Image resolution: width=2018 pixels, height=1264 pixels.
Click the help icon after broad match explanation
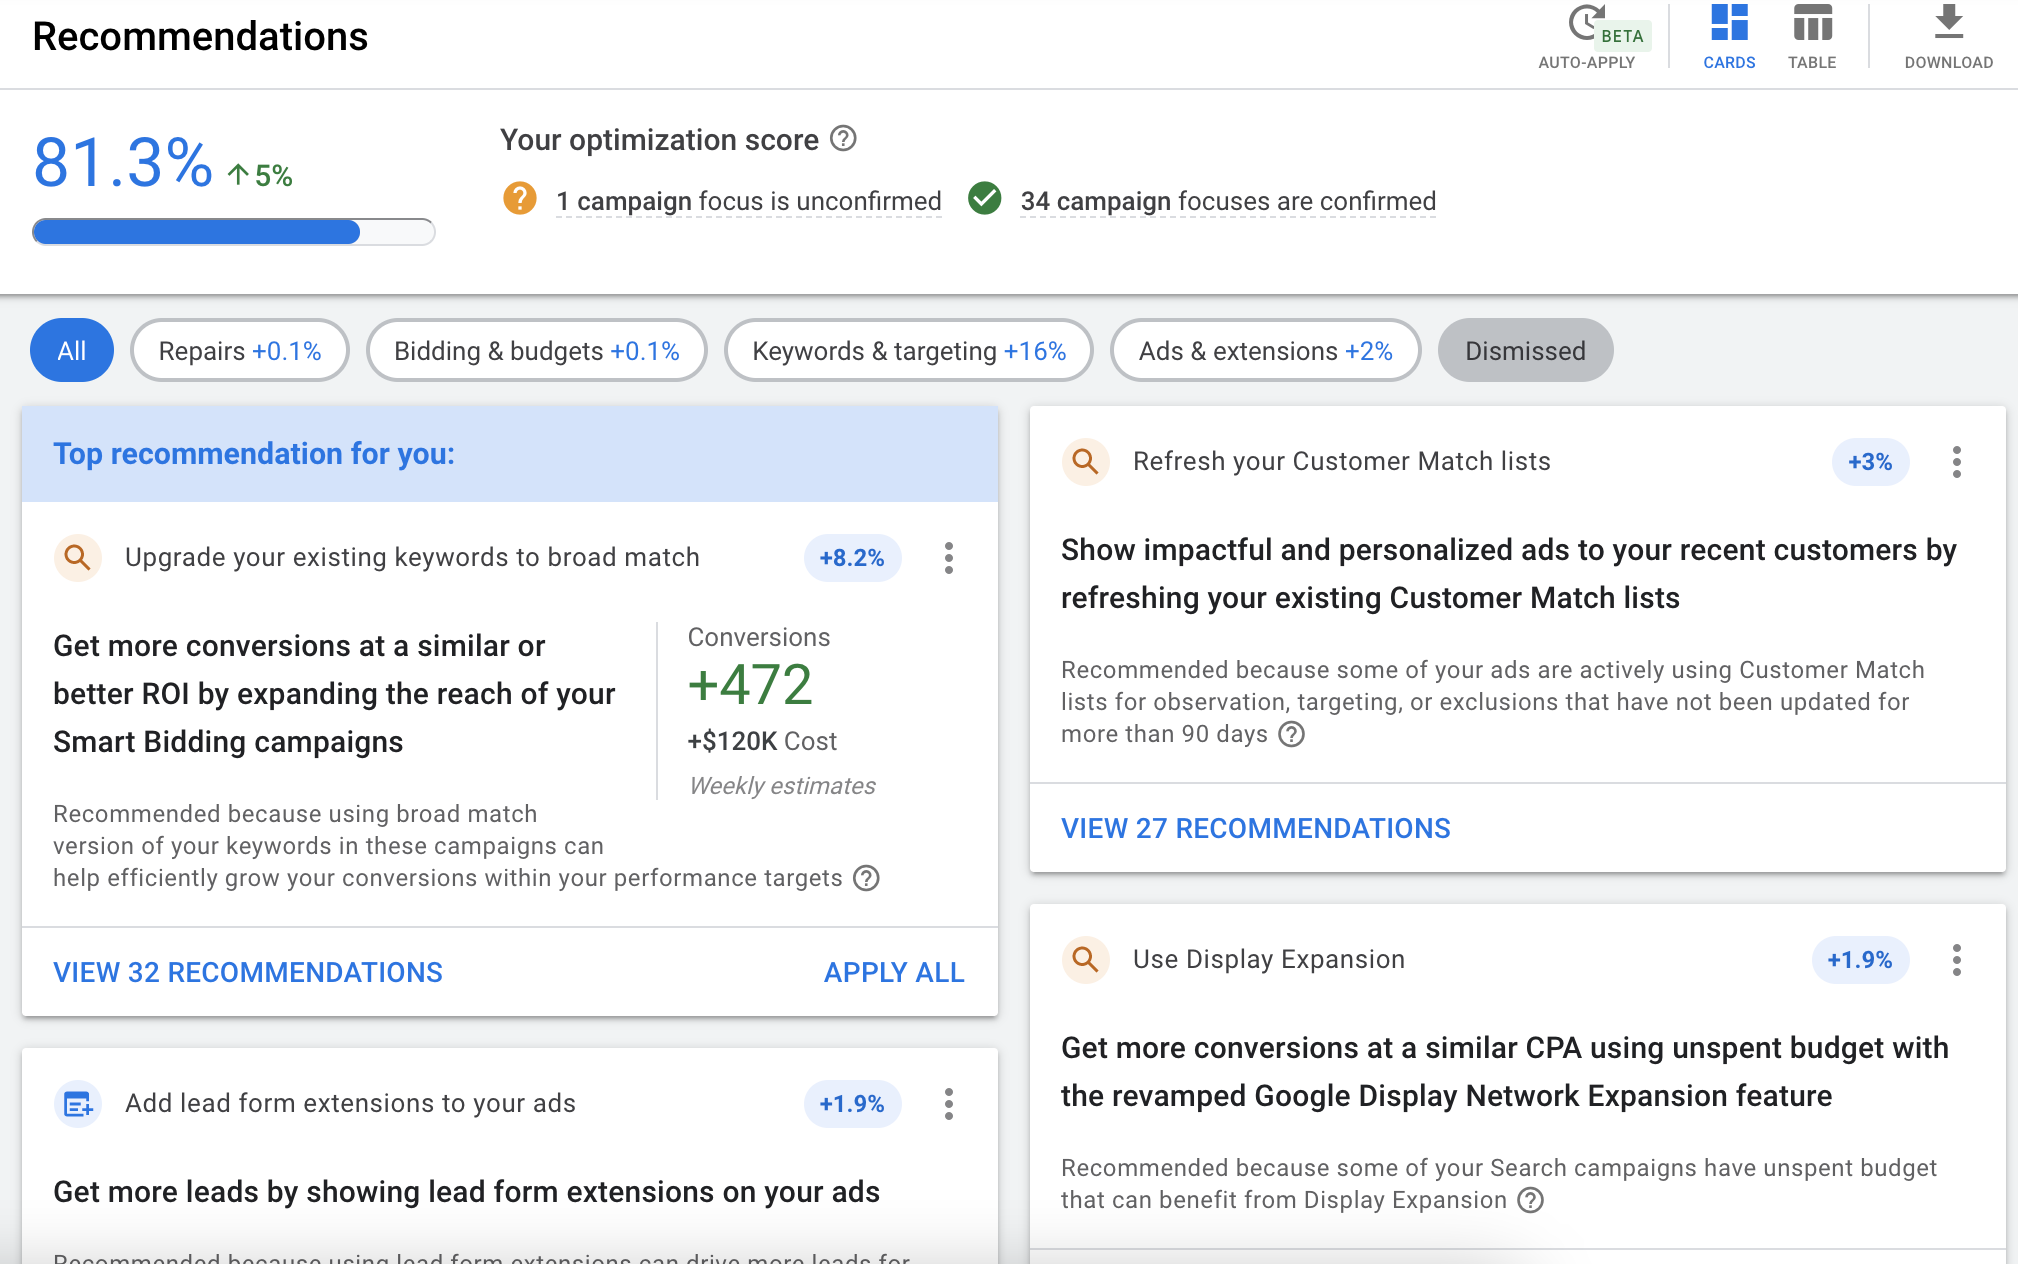click(x=867, y=878)
